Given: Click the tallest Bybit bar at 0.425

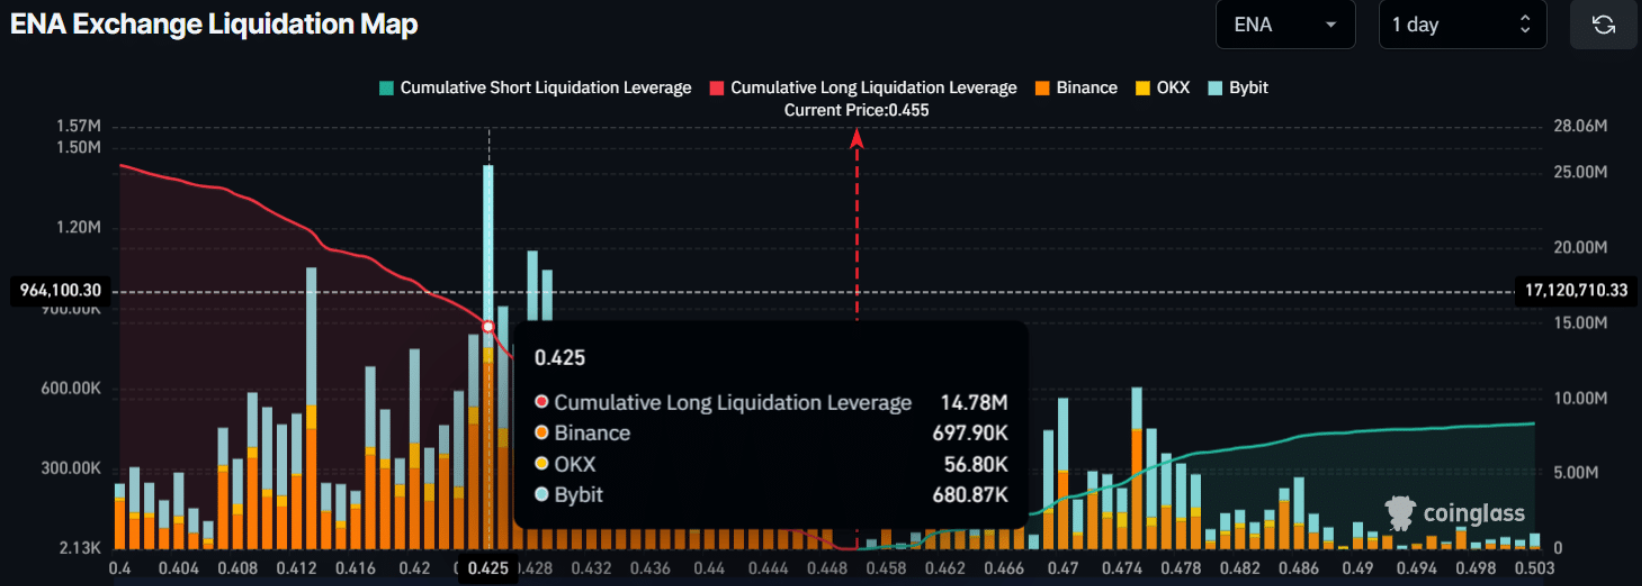Looking at the screenshot, I should pyautogui.click(x=488, y=240).
